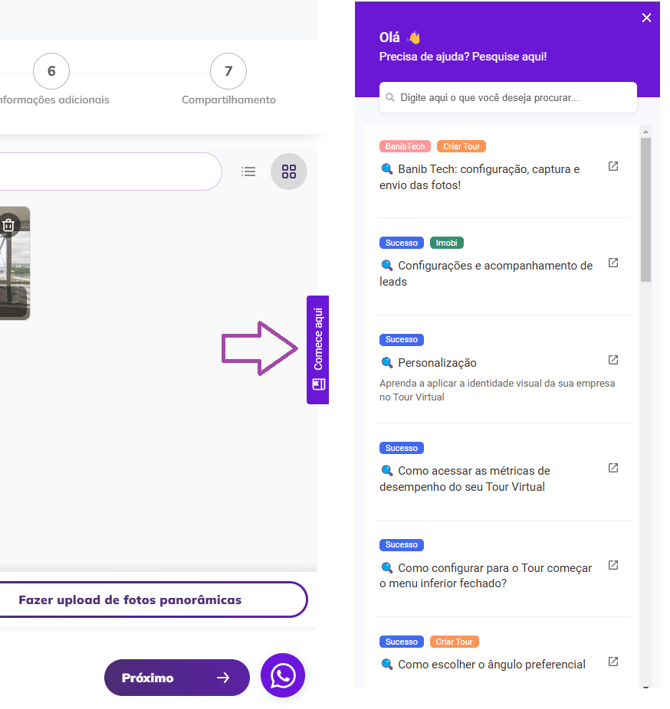The height and width of the screenshot is (709, 670).
Task: Go to step 6 Informações adicionais
Action: (51, 72)
